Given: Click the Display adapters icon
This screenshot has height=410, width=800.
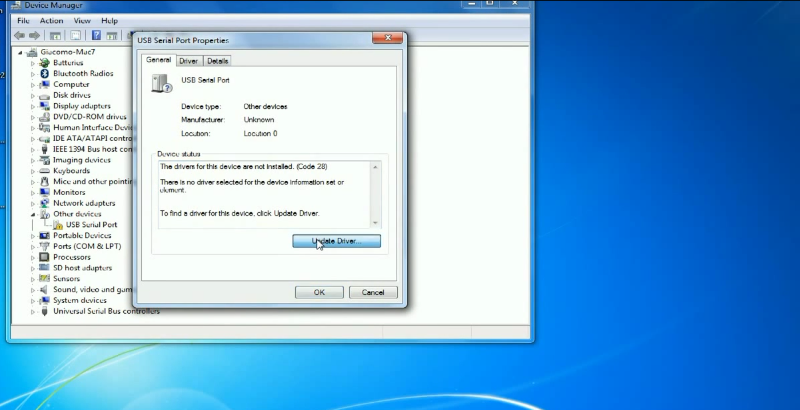Looking at the screenshot, I should coord(44,106).
